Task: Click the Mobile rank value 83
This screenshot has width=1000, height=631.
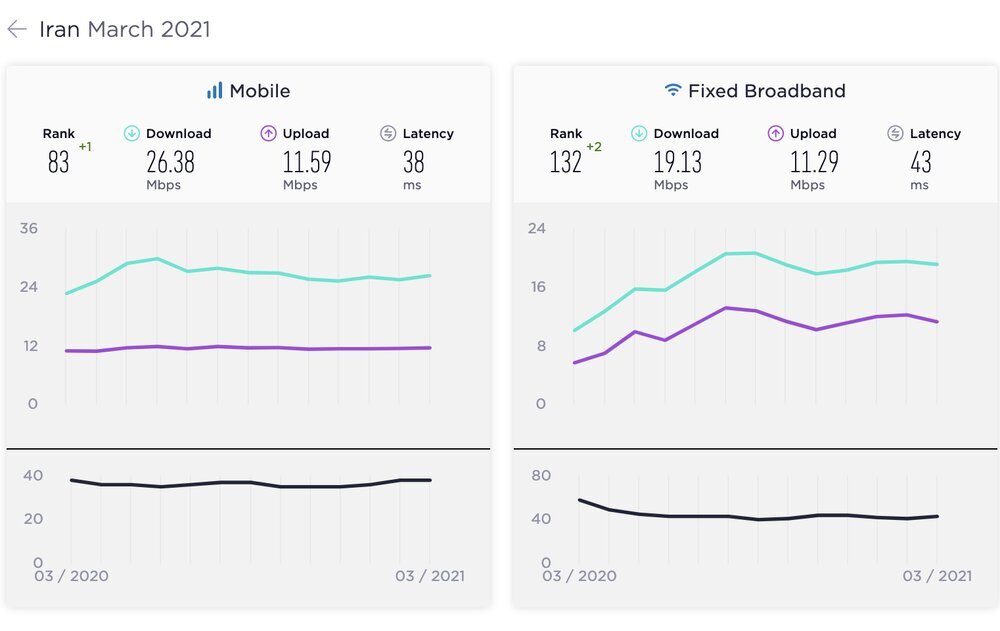Action: 59,162
